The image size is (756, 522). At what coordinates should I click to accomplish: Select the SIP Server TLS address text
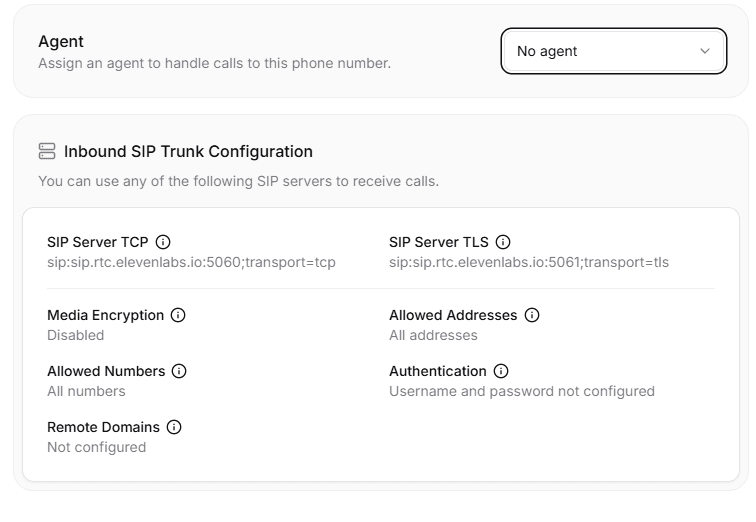528,263
